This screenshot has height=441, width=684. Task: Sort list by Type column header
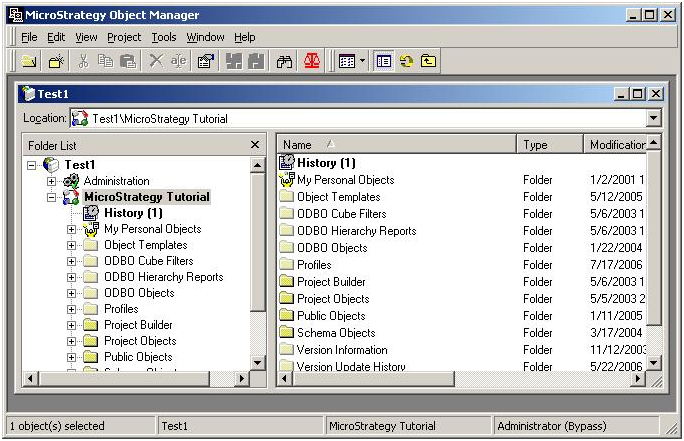(550, 144)
